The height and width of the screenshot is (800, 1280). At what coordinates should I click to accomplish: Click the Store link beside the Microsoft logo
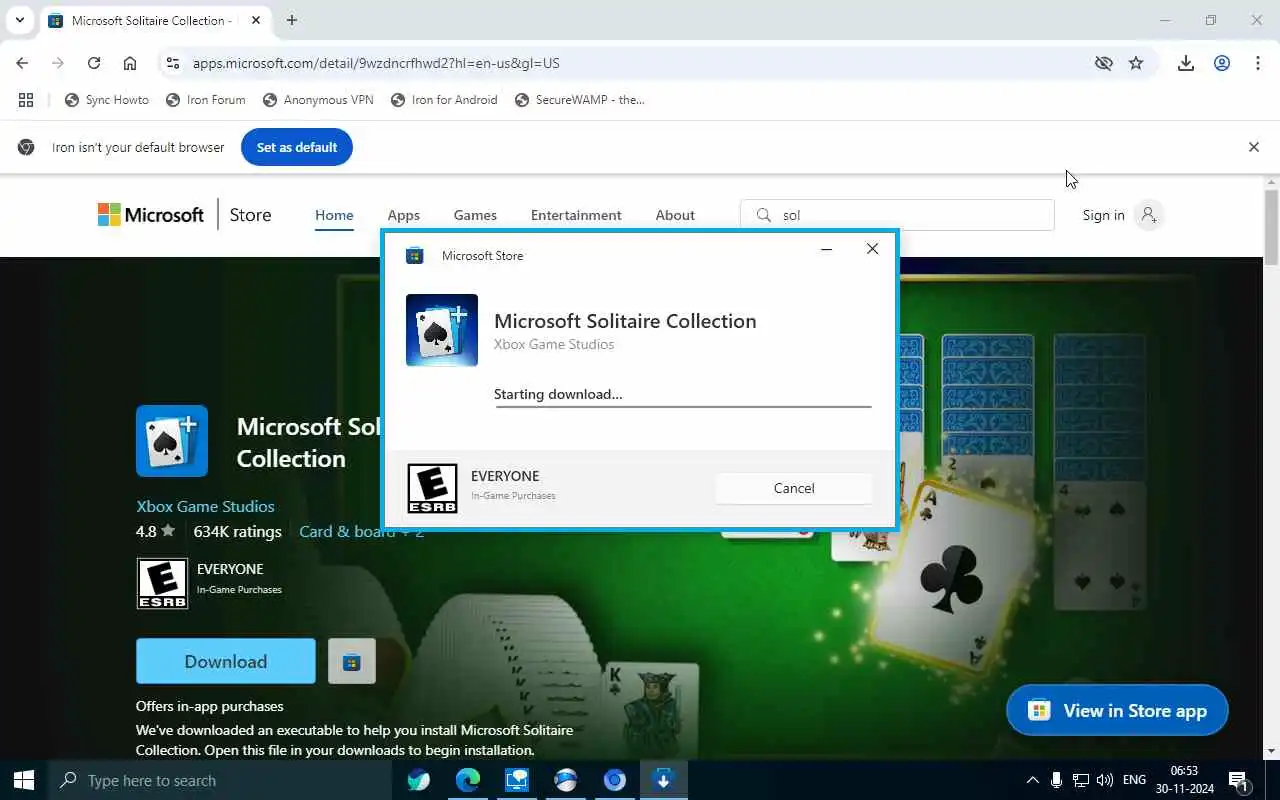point(250,215)
